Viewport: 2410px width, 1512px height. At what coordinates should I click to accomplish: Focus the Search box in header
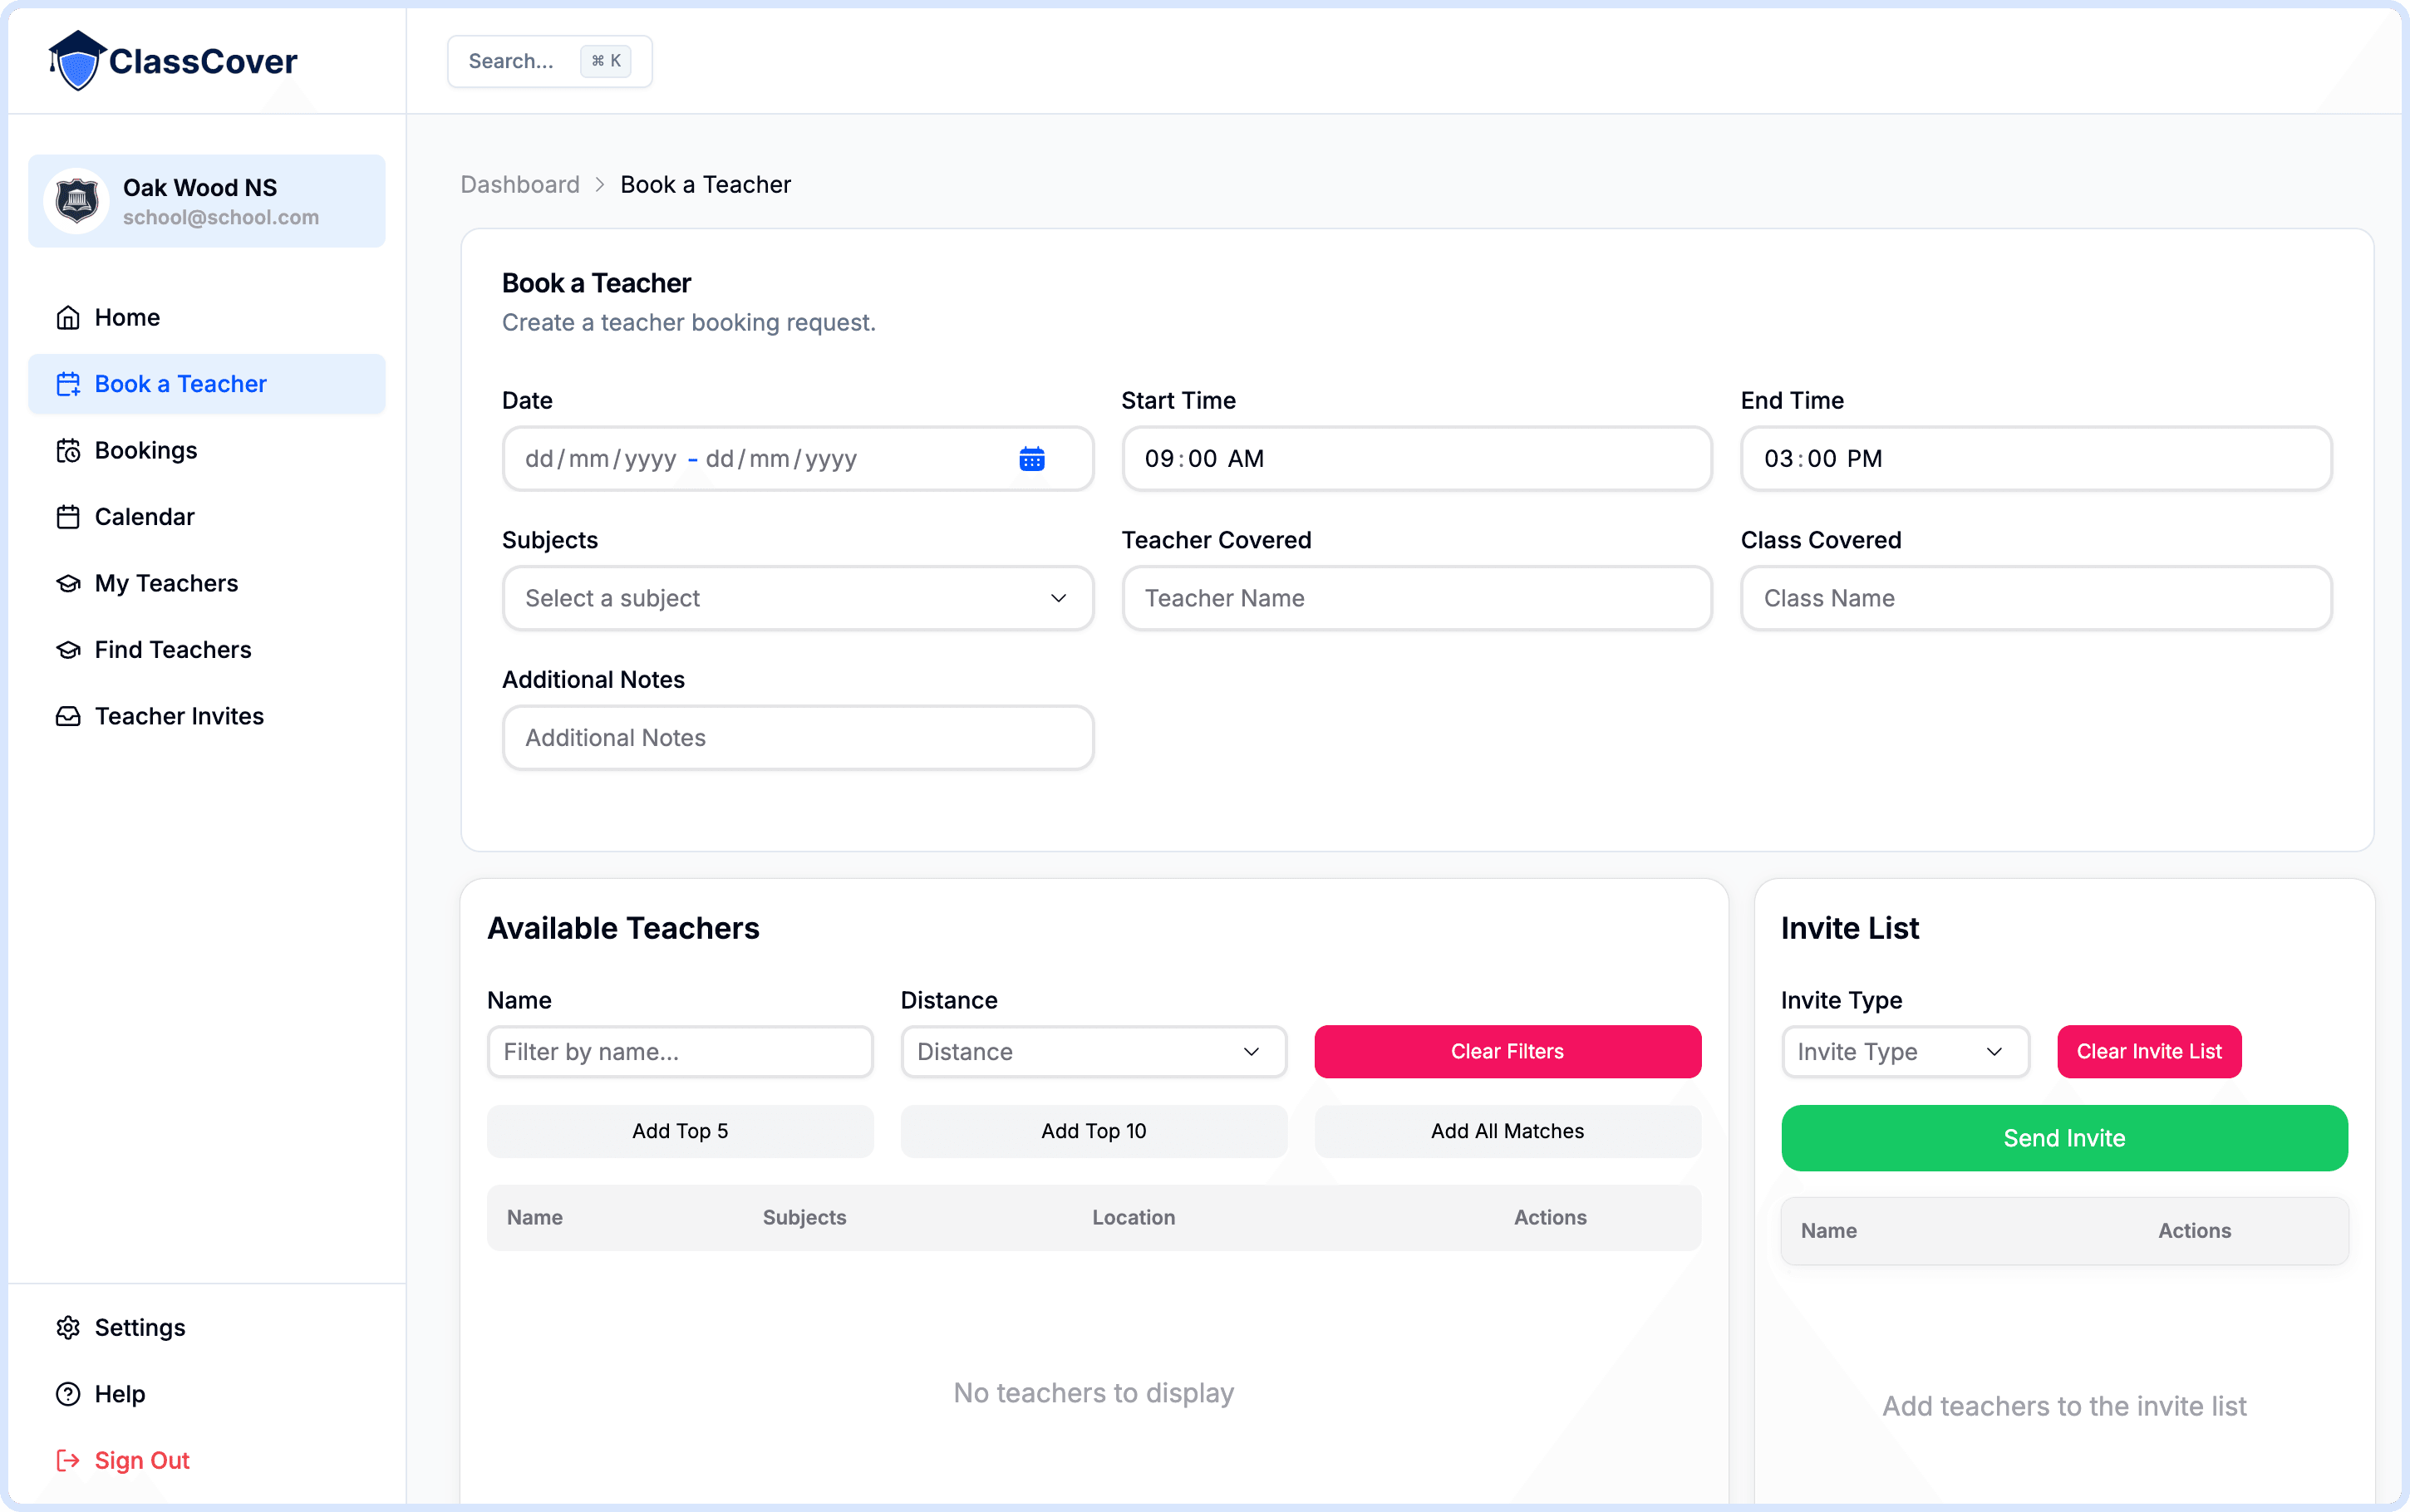click(x=550, y=61)
